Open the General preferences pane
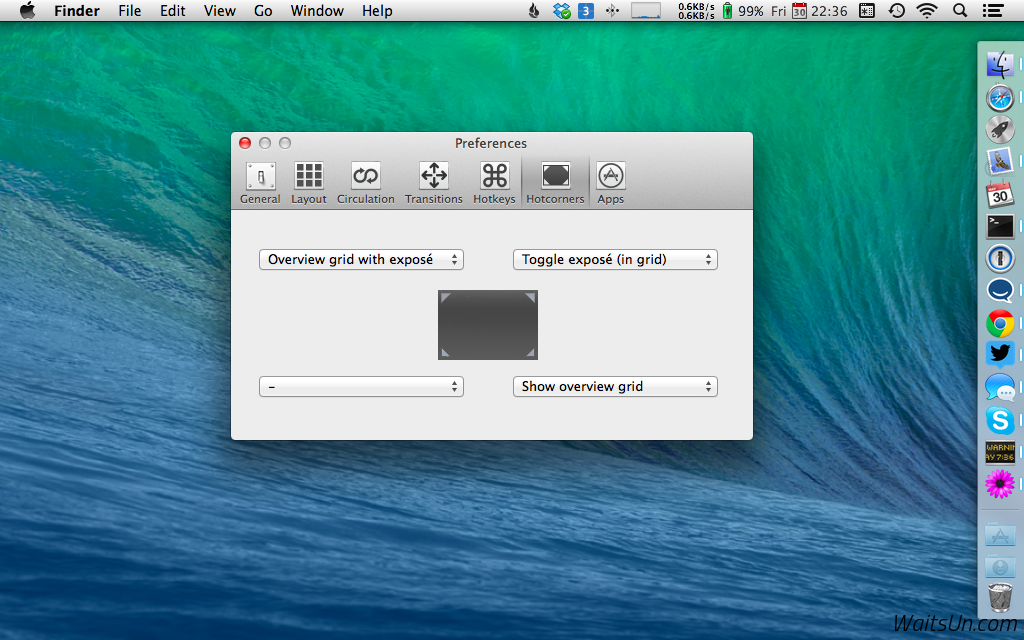The image size is (1024, 640). (260, 183)
